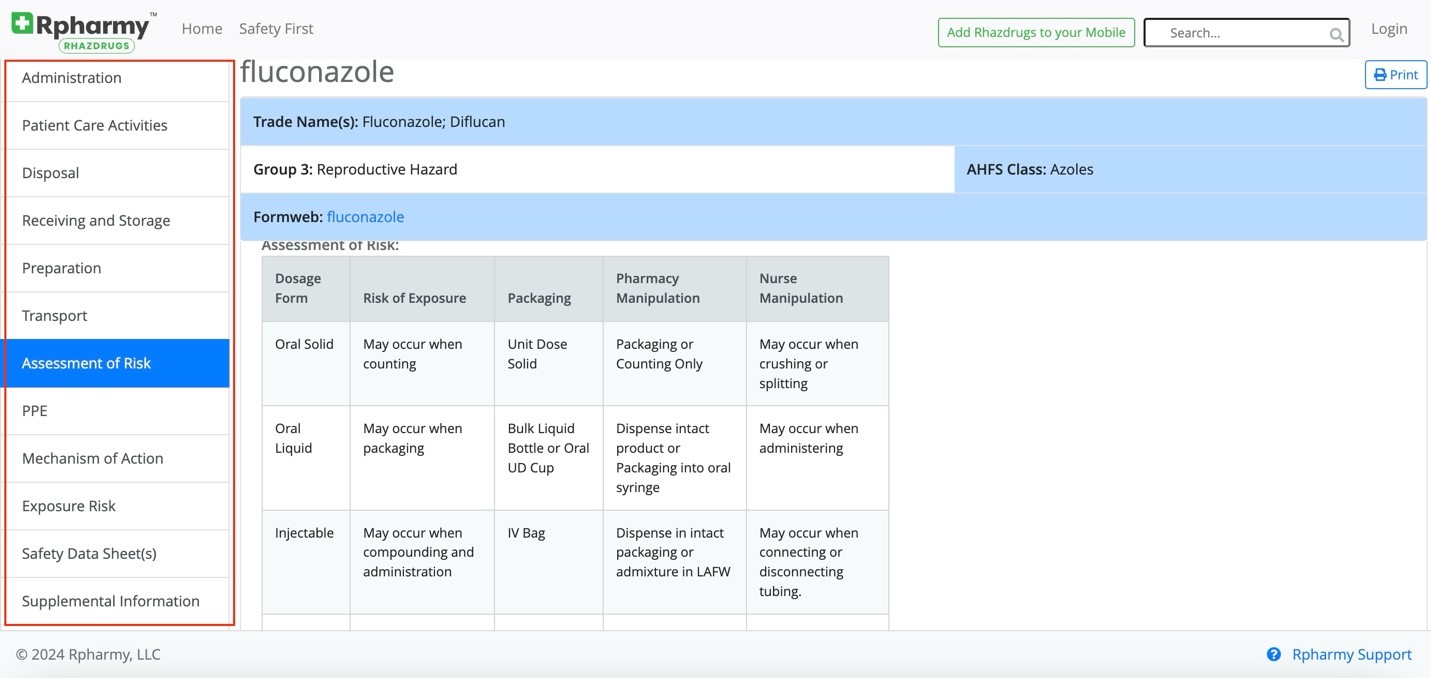Click the Oral Solid table cell
The width and height of the screenshot is (1431, 678).
pos(306,364)
